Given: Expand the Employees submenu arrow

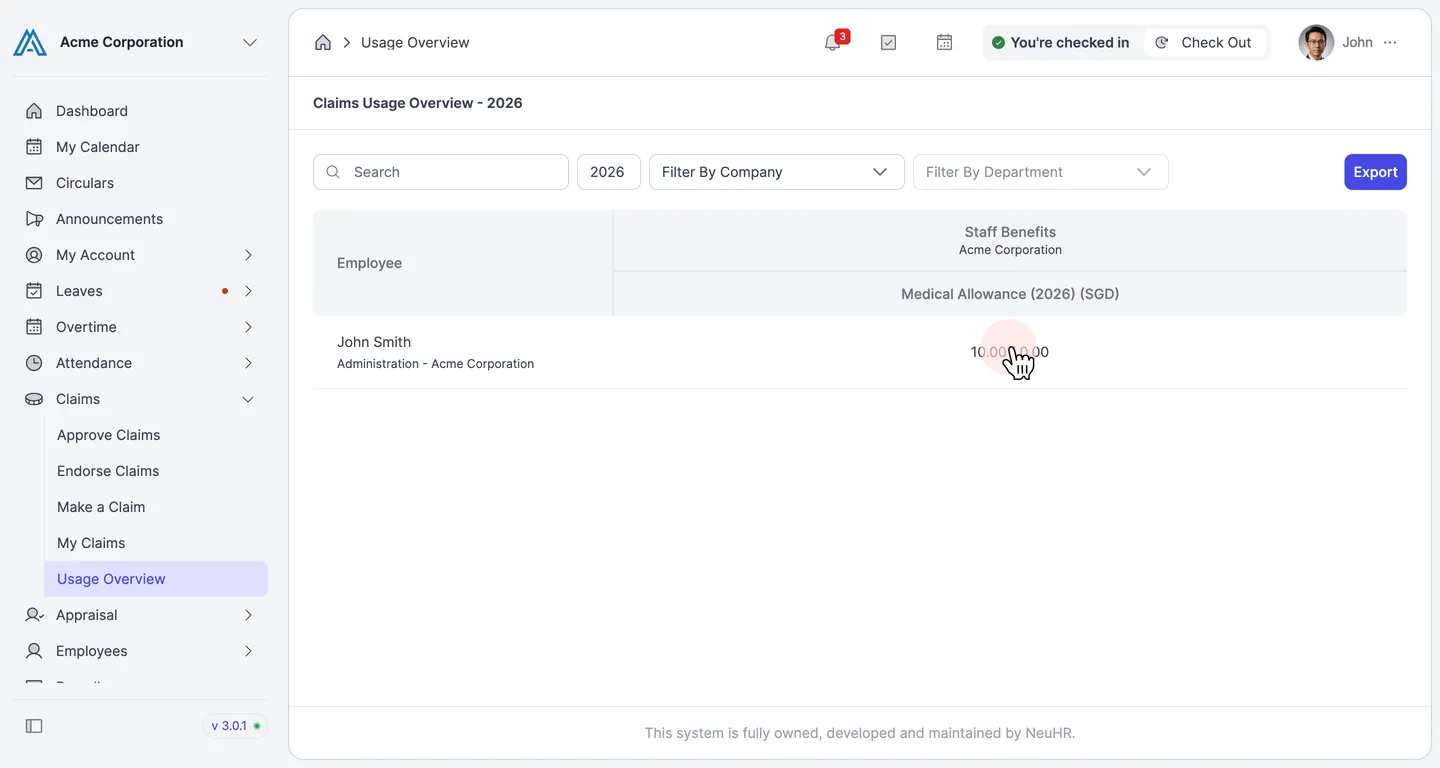Looking at the screenshot, I should click(248, 651).
